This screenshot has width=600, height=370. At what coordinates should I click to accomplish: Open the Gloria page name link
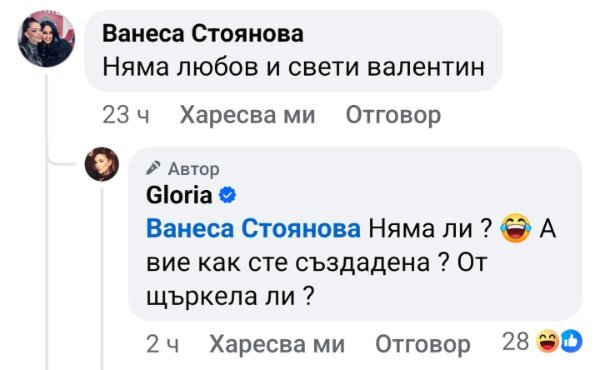pos(179,195)
